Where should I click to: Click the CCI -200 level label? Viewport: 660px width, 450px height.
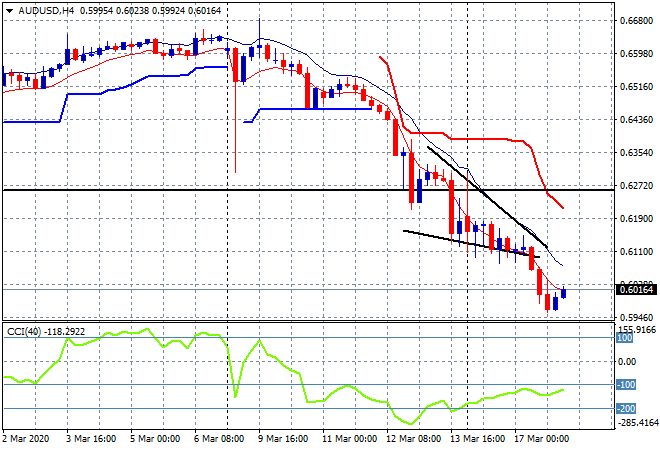[626, 409]
